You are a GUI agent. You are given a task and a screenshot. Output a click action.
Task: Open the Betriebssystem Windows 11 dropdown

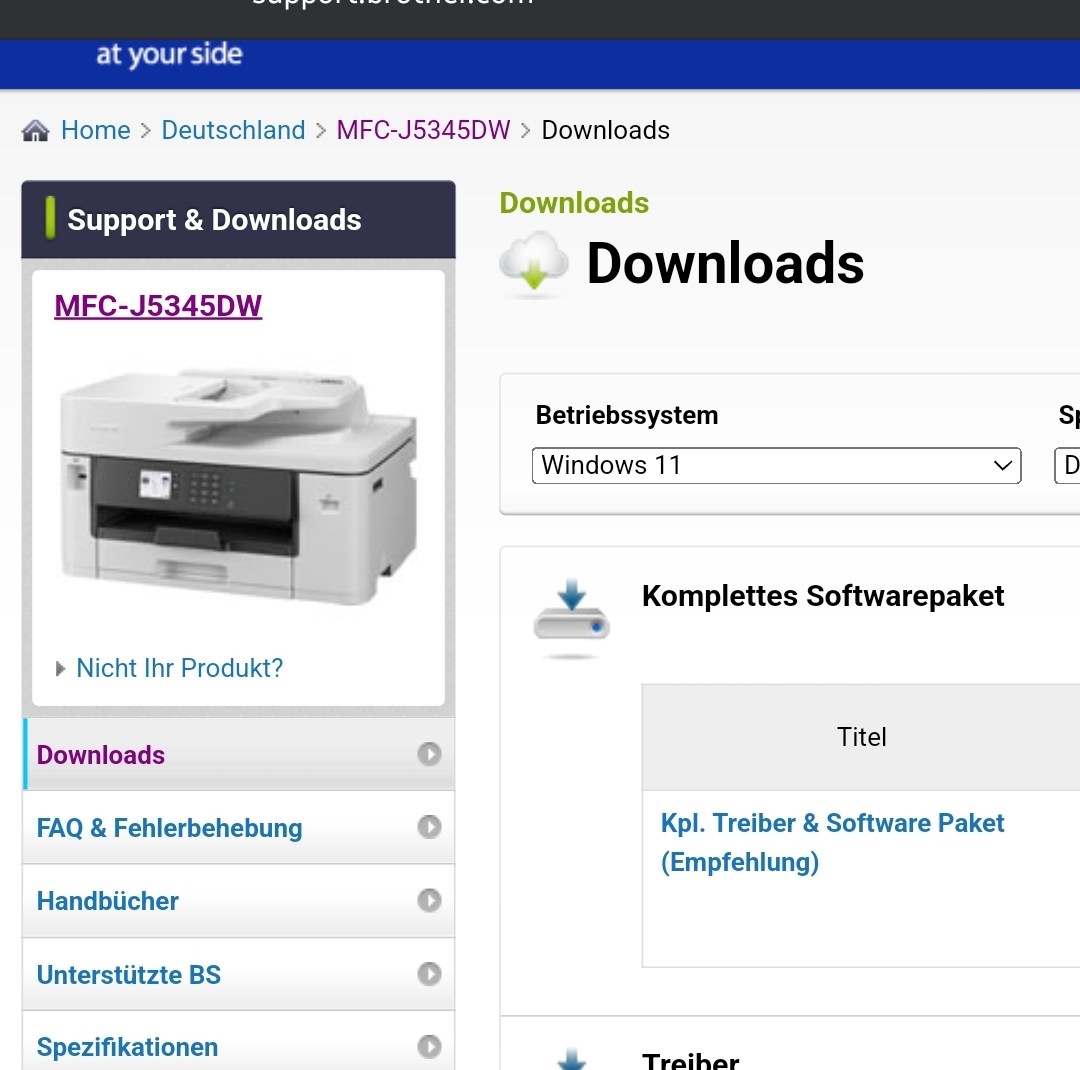pyautogui.click(x=776, y=466)
